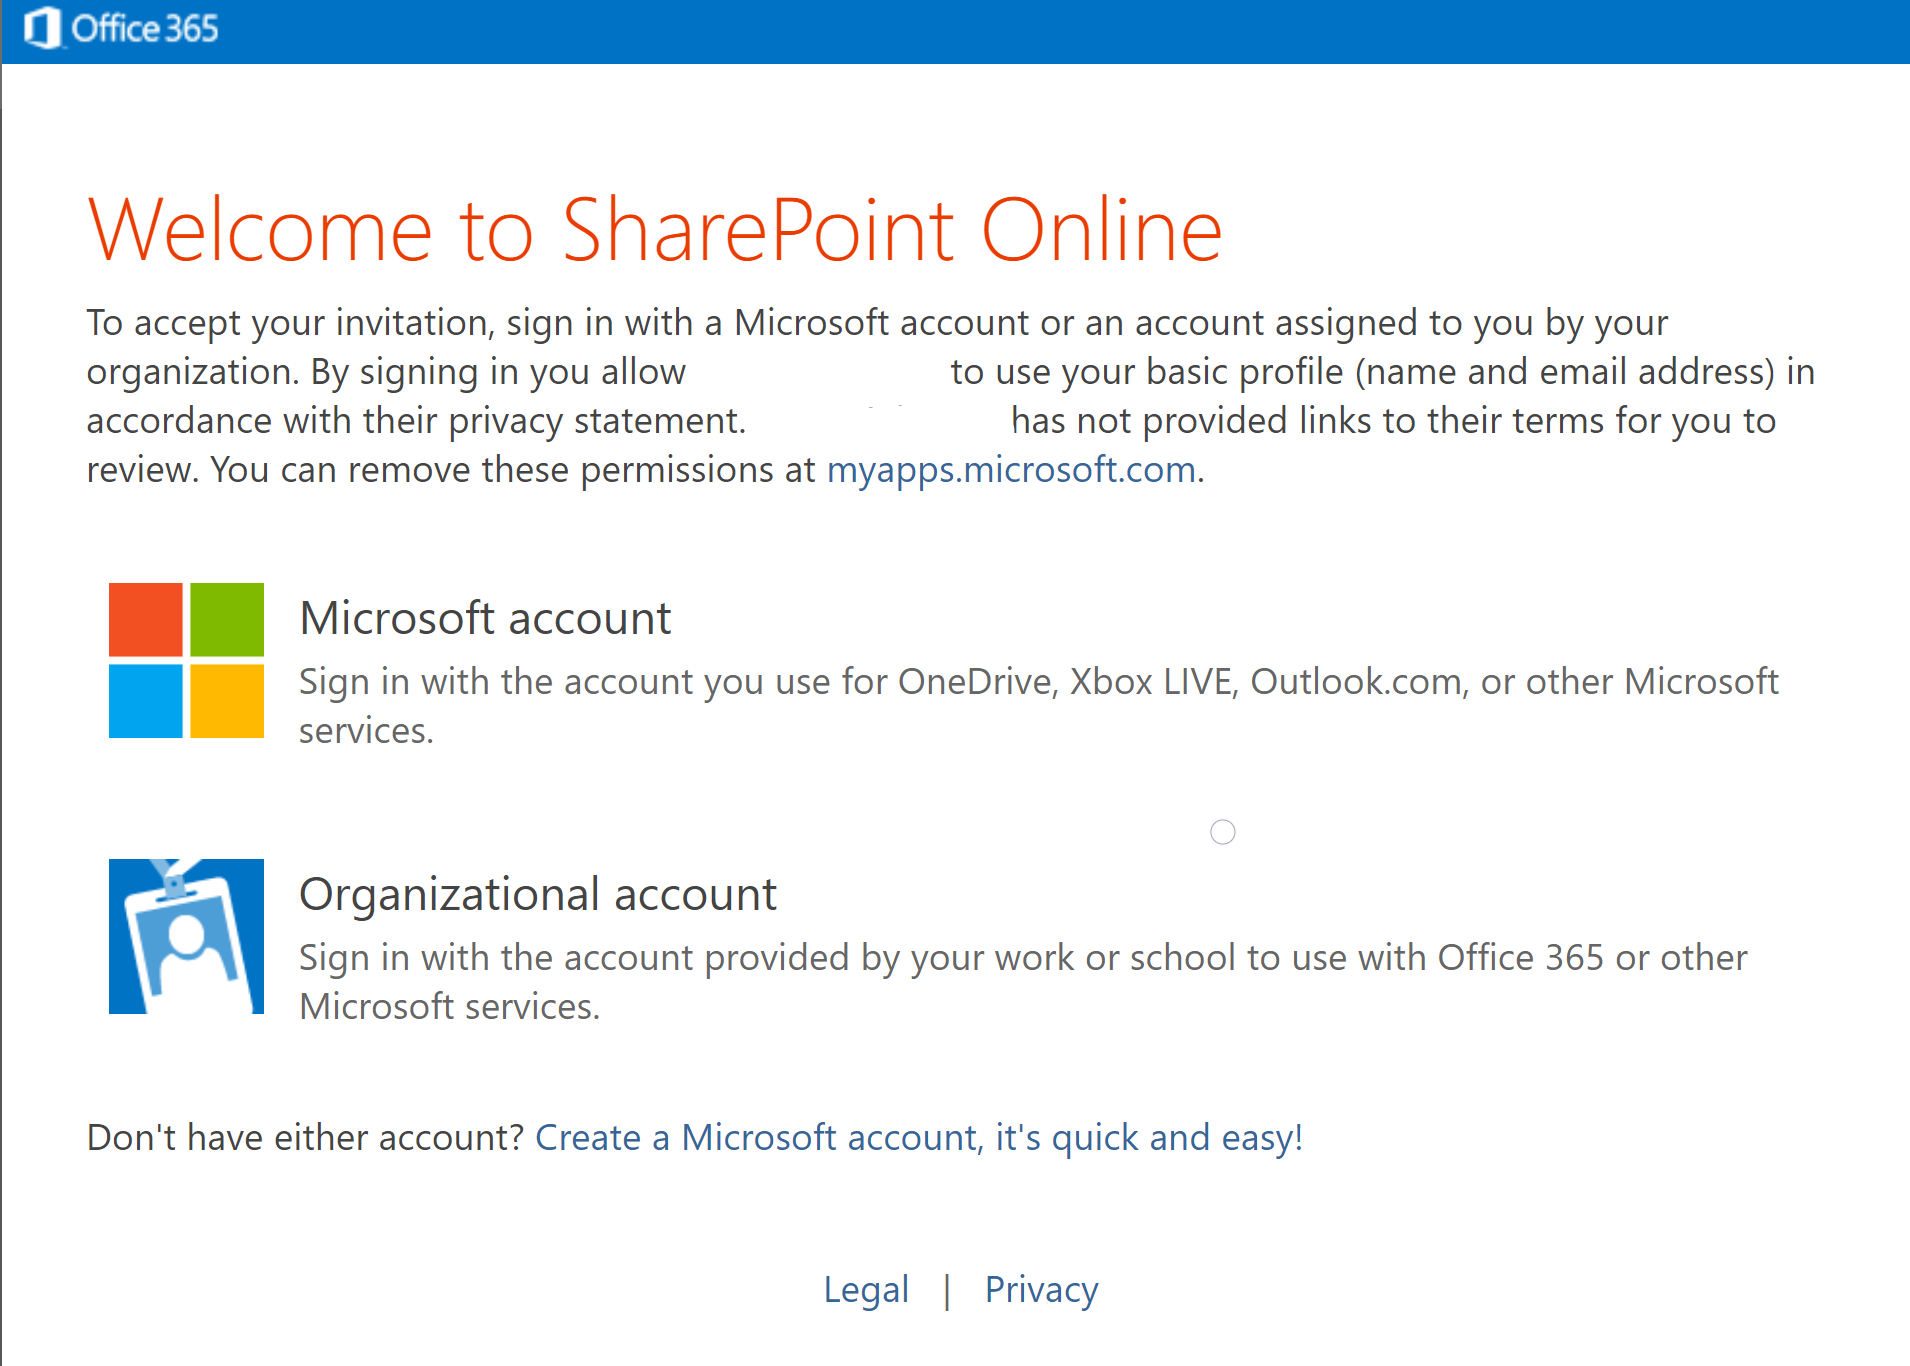The image size is (1910, 1366).
Task: Choose the Microsoft account heading
Action: pos(485,618)
